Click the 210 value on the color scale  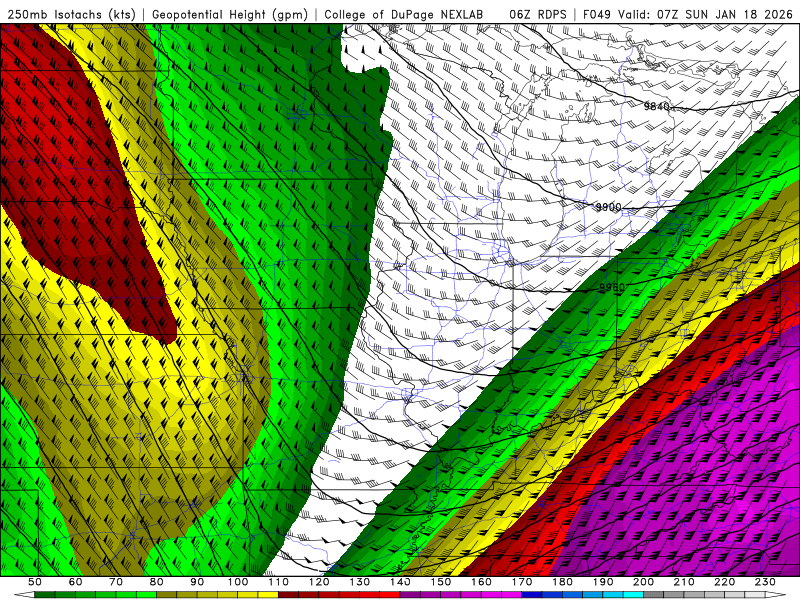(684, 582)
